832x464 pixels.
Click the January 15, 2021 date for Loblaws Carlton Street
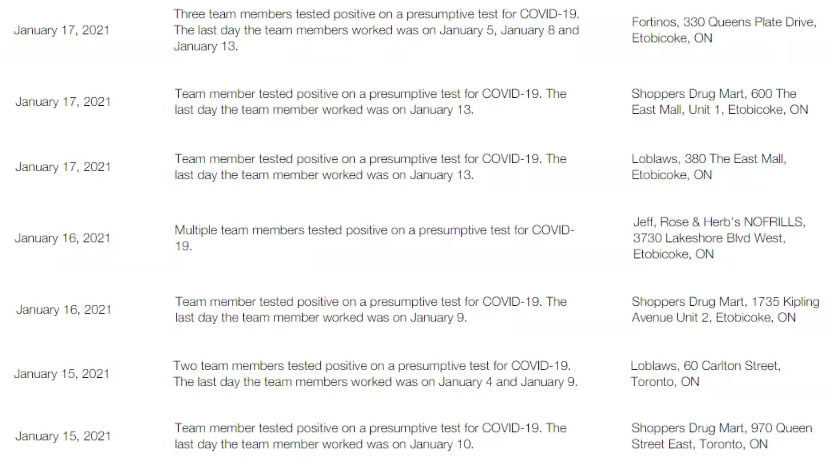coord(62,374)
